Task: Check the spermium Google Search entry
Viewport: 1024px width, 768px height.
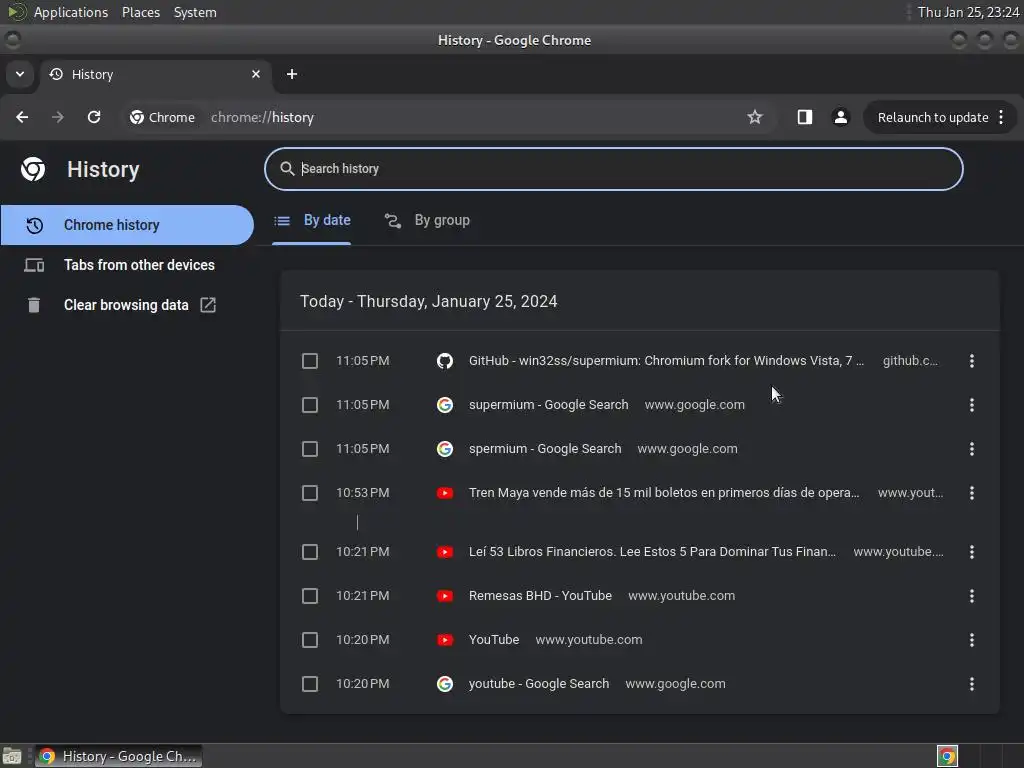Action: tap(310, 449)
